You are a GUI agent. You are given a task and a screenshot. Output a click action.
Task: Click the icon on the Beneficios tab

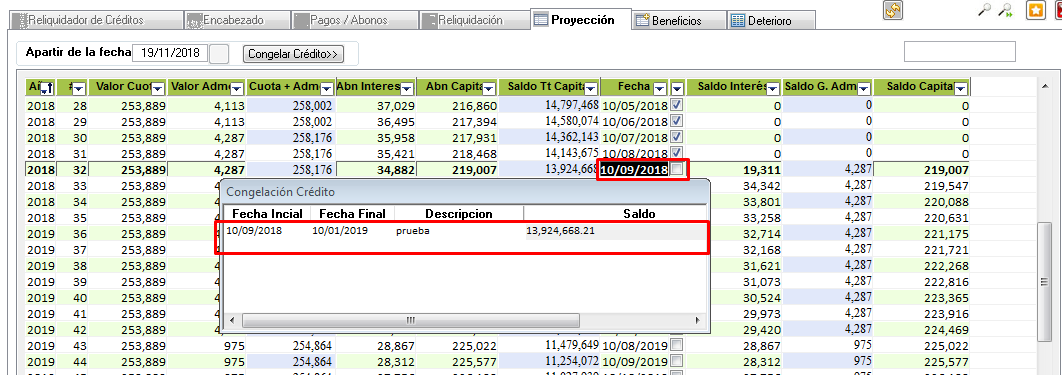tap(642, 20)
